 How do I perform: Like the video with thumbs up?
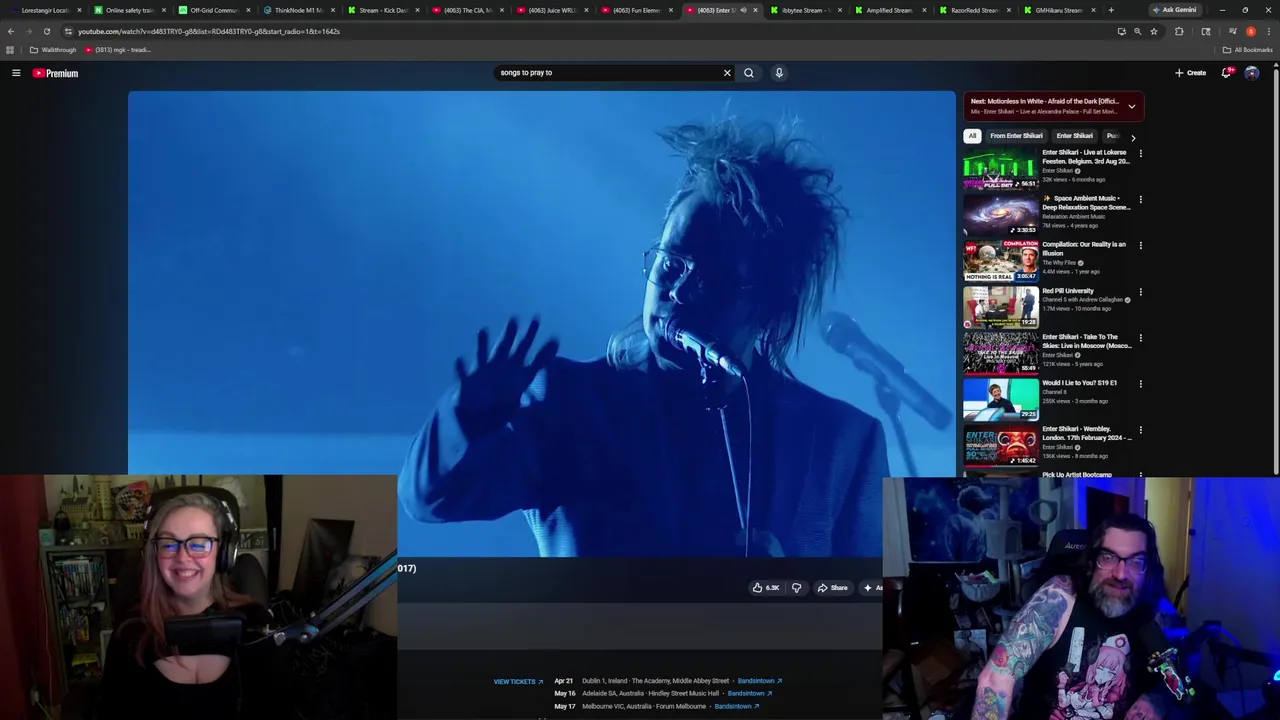coord(766,588)
